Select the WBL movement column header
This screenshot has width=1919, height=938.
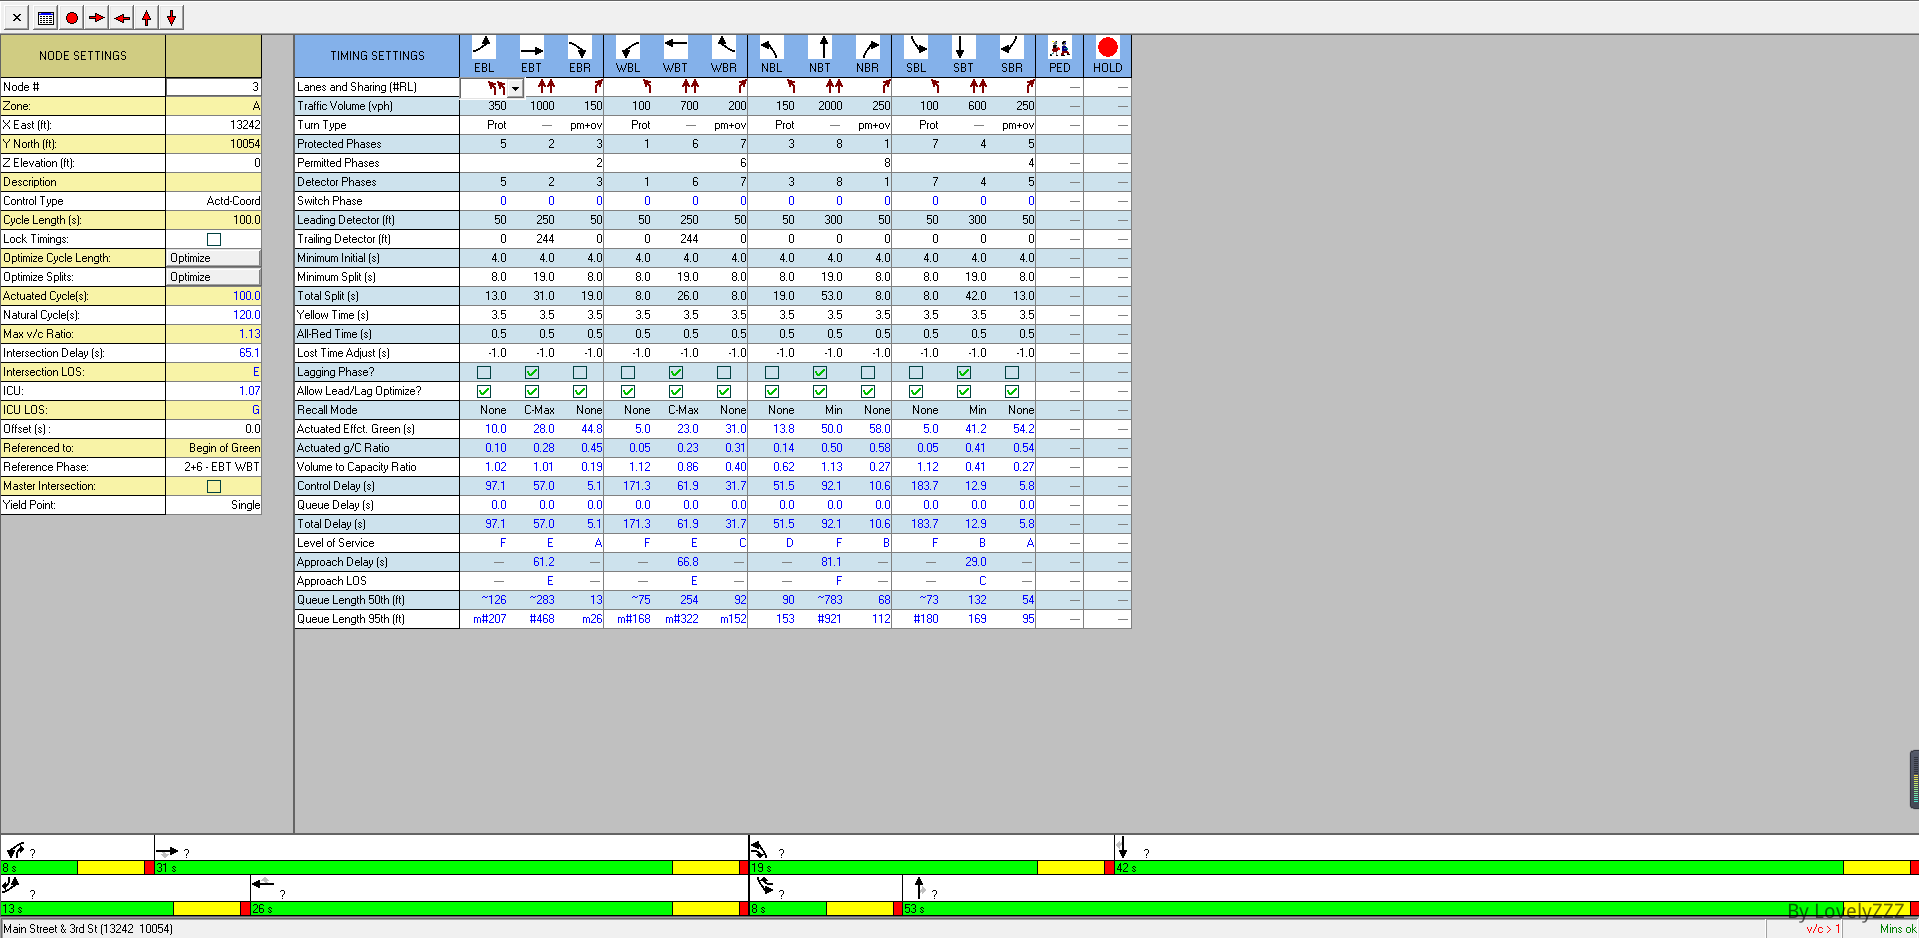(628, 55)
